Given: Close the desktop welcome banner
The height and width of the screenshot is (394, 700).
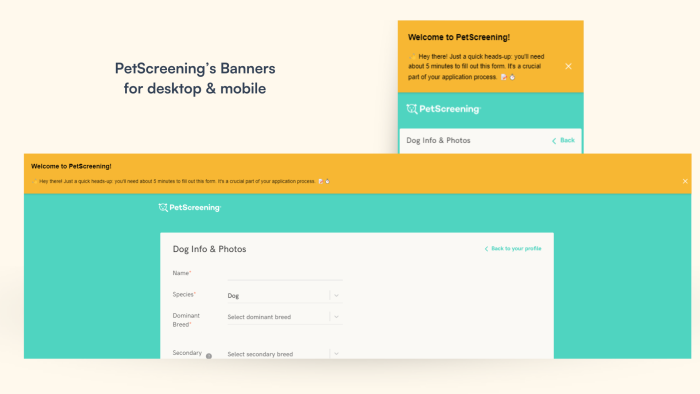Looking at the screenshot, I should click(685, 181).
